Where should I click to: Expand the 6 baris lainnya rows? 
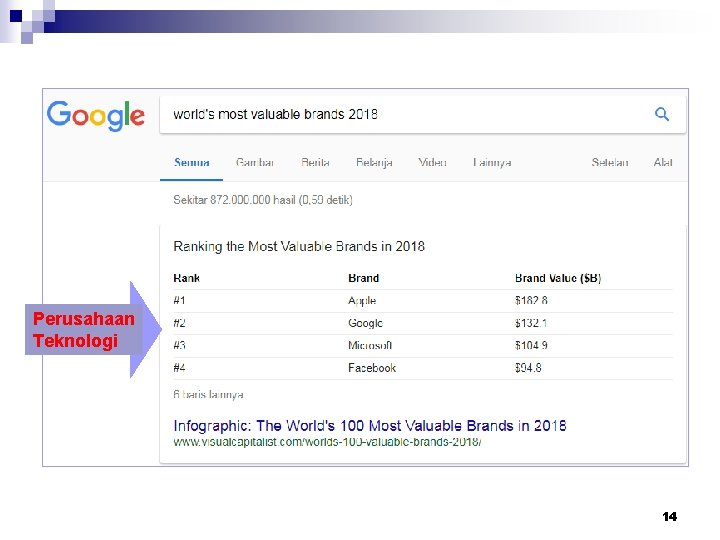click(208, 394)
